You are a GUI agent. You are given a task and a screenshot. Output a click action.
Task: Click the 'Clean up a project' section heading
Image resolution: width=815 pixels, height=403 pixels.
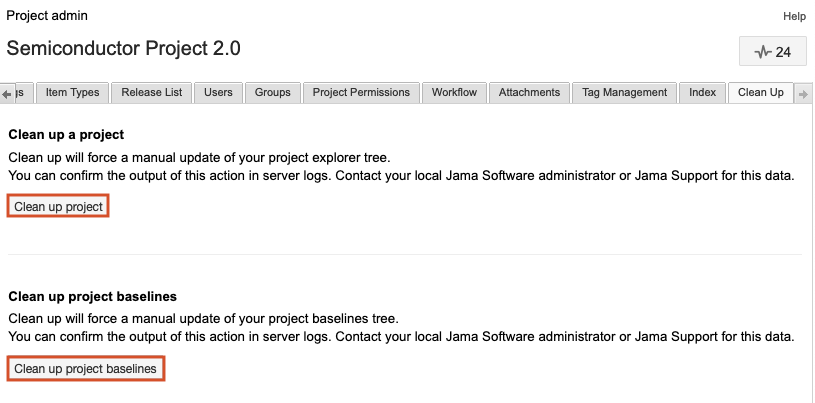pyautogui.click(x=66, y=134)
